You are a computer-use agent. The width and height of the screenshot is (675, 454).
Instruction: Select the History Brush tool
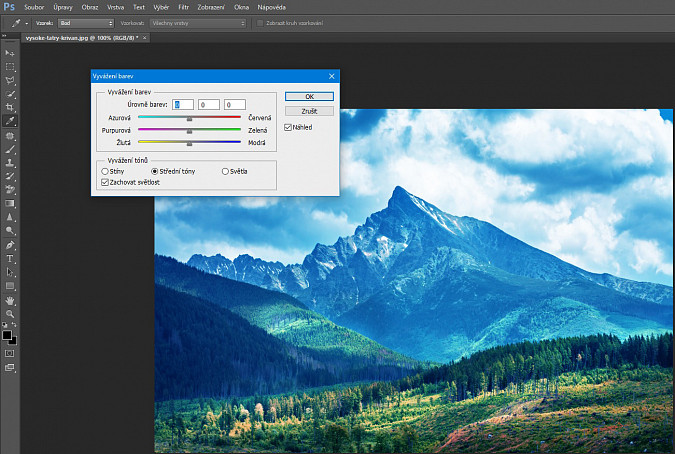(x=9, y=176)
